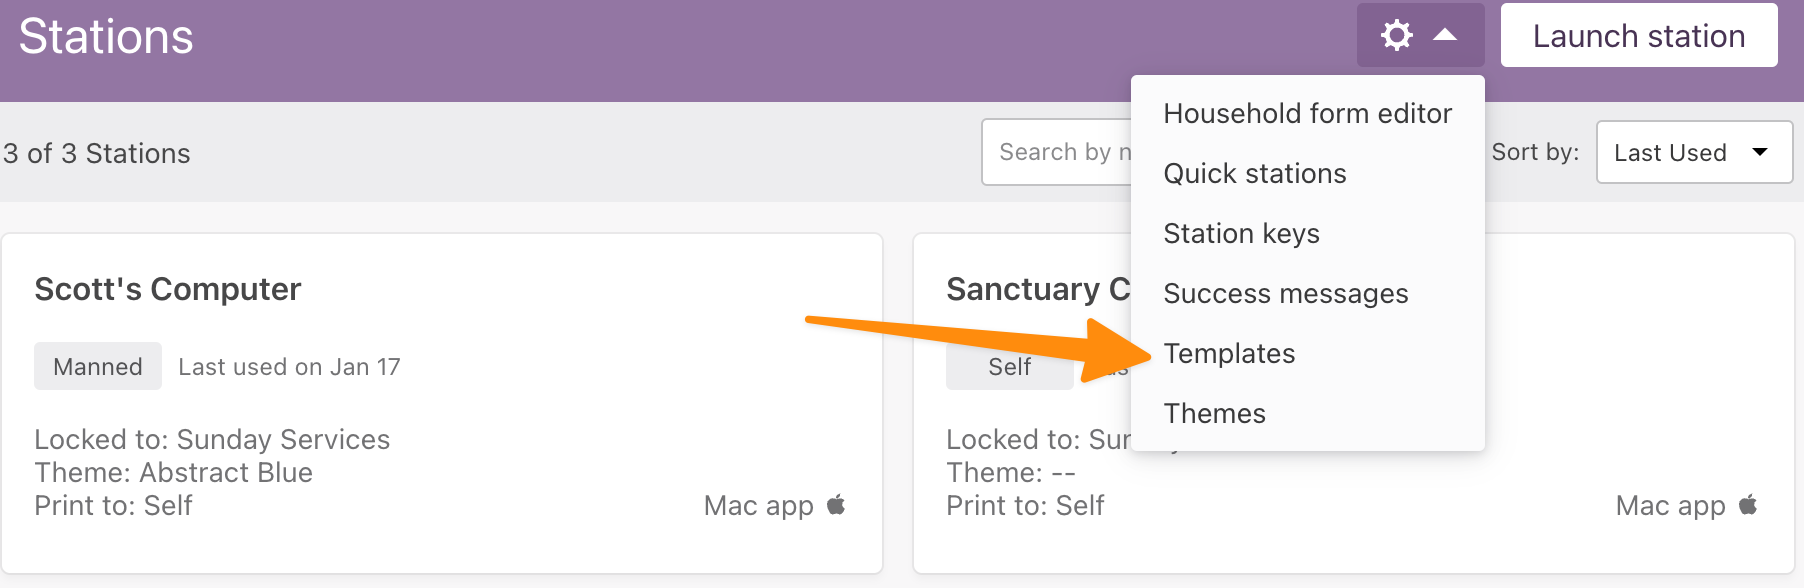The width and height of the screenshot is (1804, 588).
Task: Click Theme: Abstract Blue on Scott's Computer
Action: (x=174, y=472)
